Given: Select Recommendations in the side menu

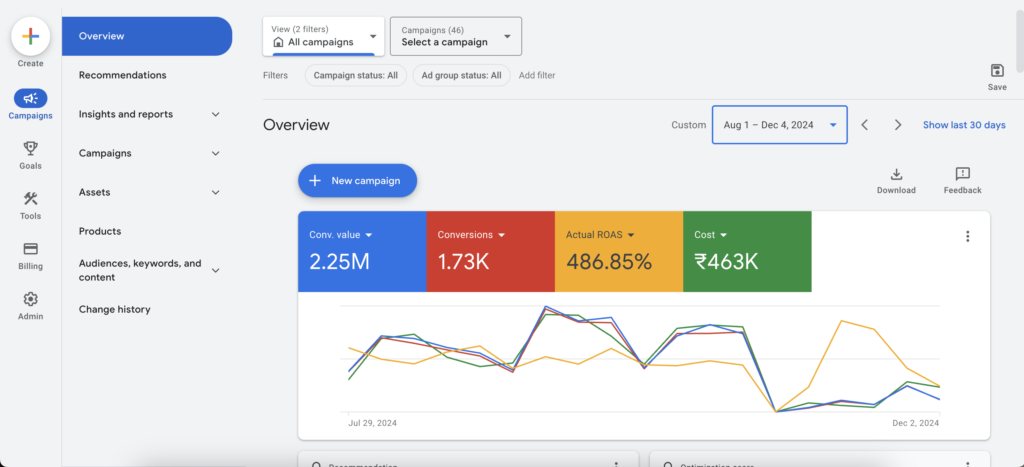Looking at the screenshot, I should tap(123, 75).
